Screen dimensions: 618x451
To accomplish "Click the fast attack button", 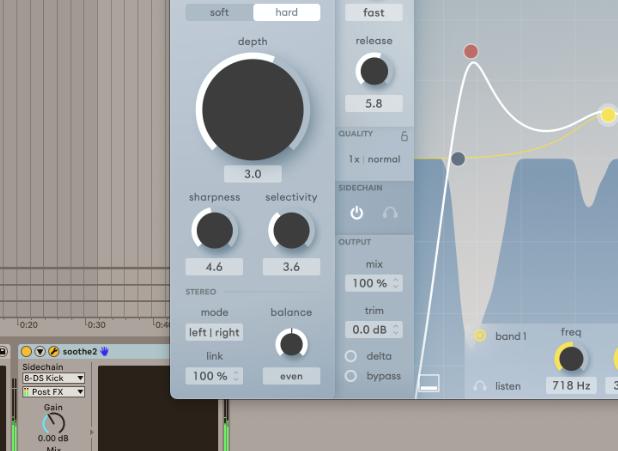I will [x=373, y=13].
